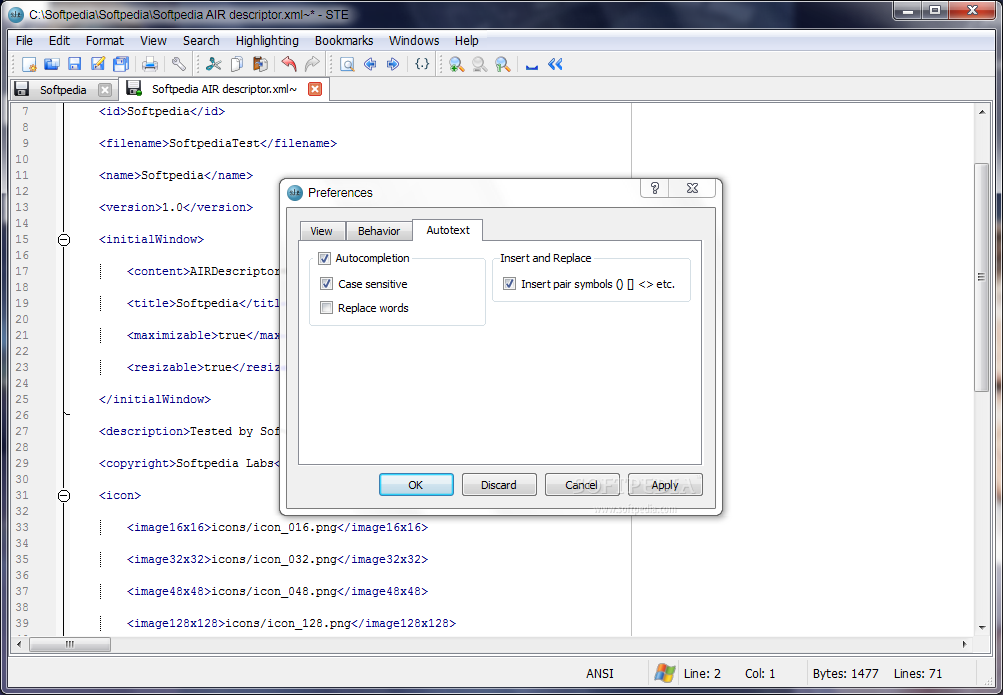
Task: Click line number 33 in the gutter
Action: [x=22, y=527]
